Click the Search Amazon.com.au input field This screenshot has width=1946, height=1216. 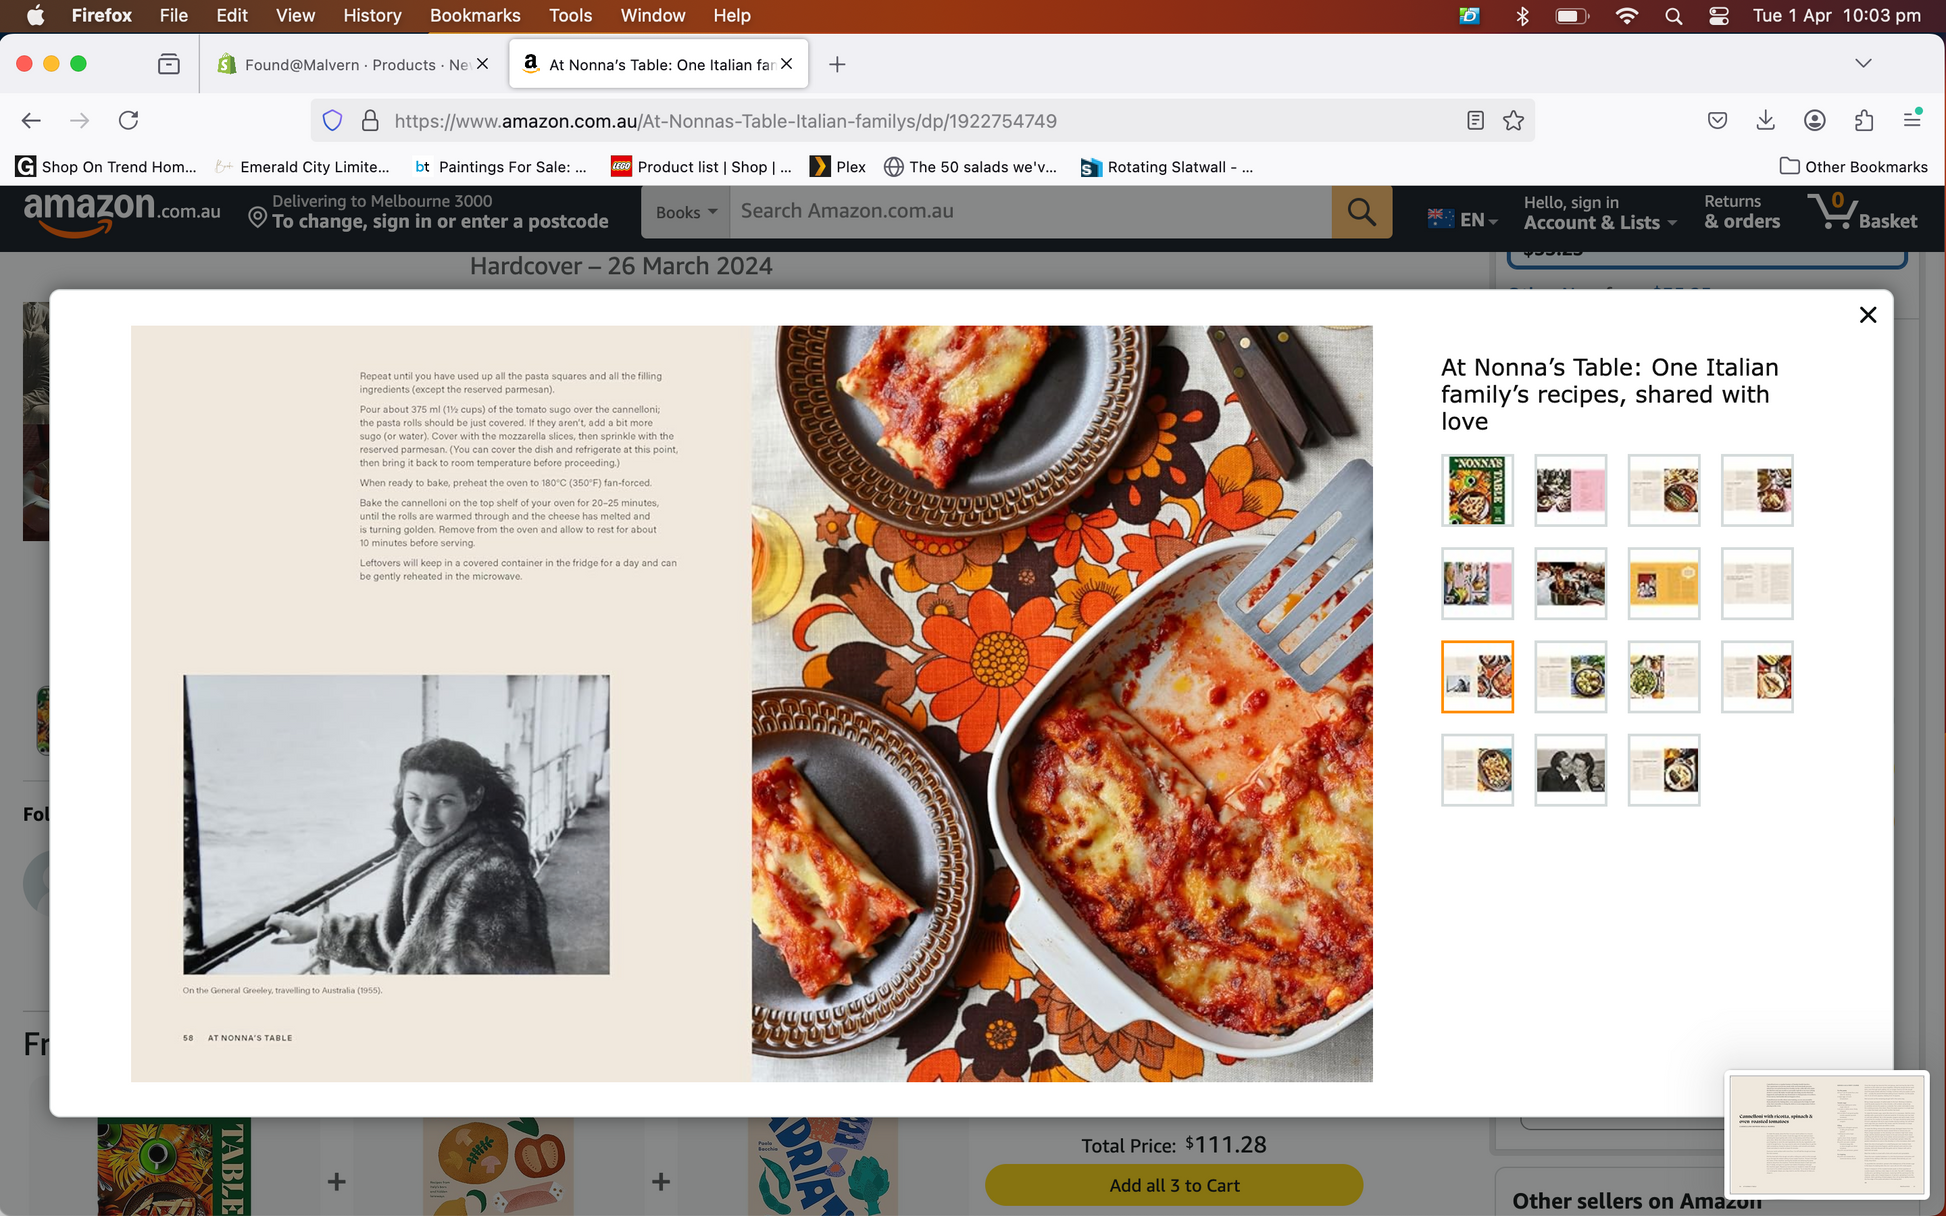[x=1030, y=211]
